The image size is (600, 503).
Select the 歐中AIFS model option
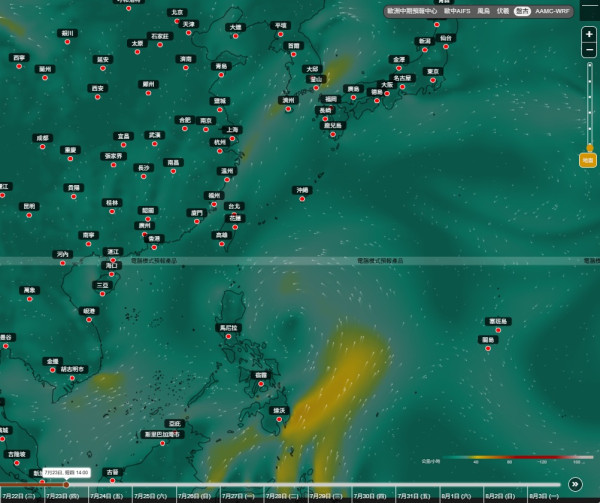coord(457,11)
